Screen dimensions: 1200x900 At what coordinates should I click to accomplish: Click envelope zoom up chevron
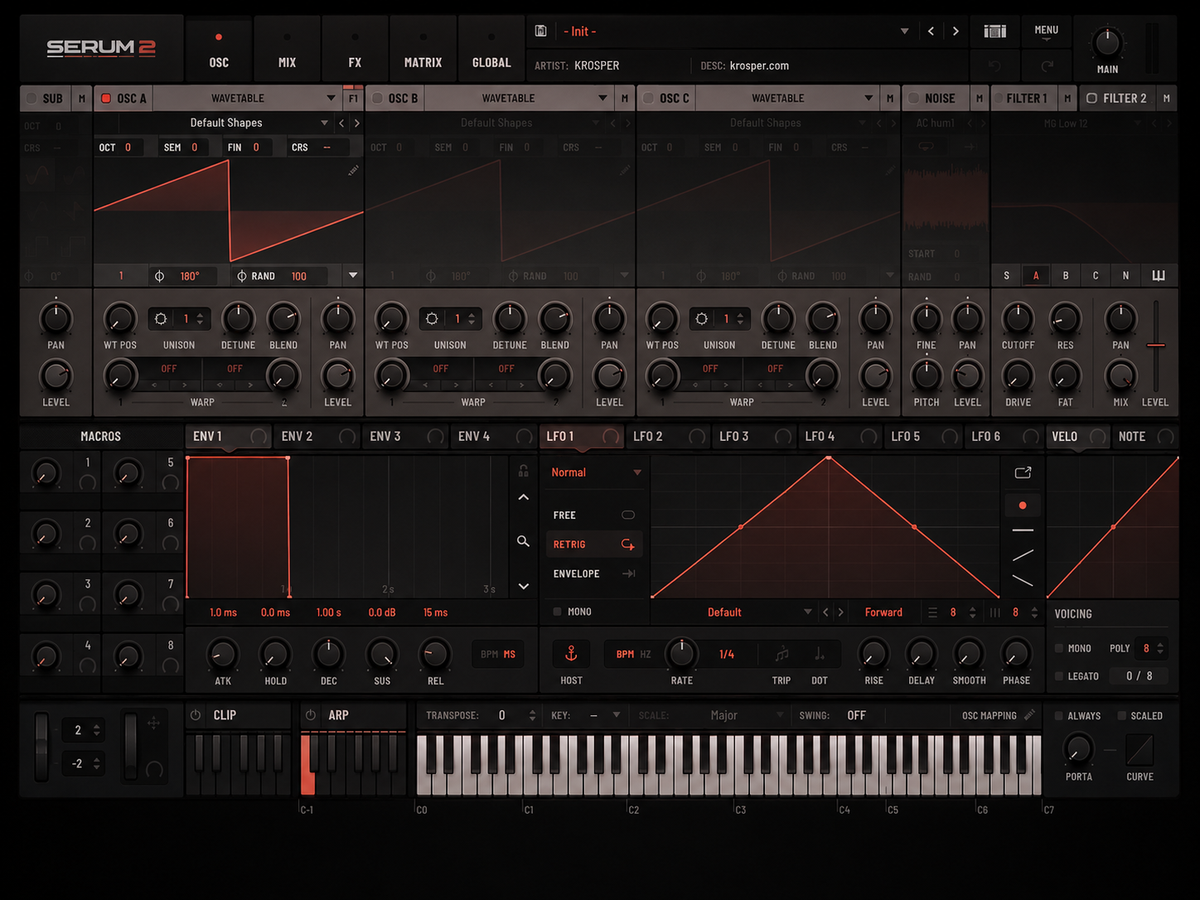[523, 497]
